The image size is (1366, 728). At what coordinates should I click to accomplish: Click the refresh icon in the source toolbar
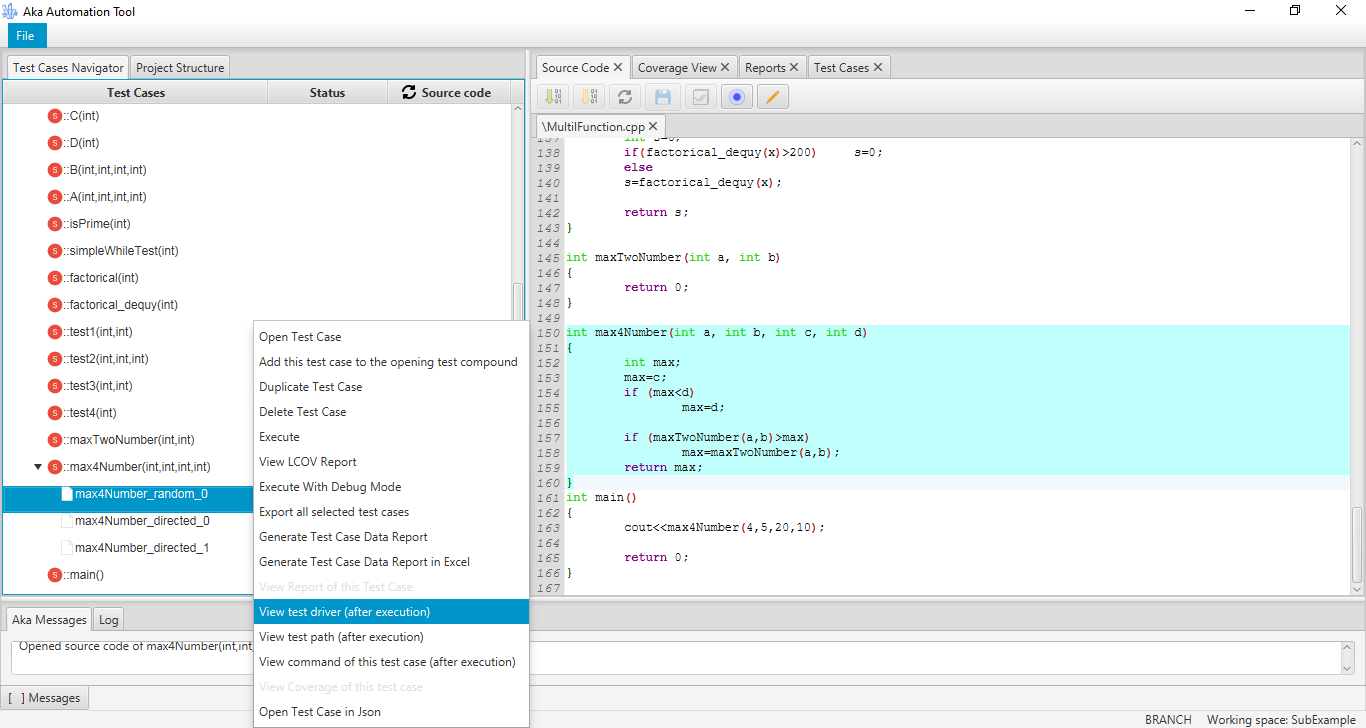coord(625,97)
